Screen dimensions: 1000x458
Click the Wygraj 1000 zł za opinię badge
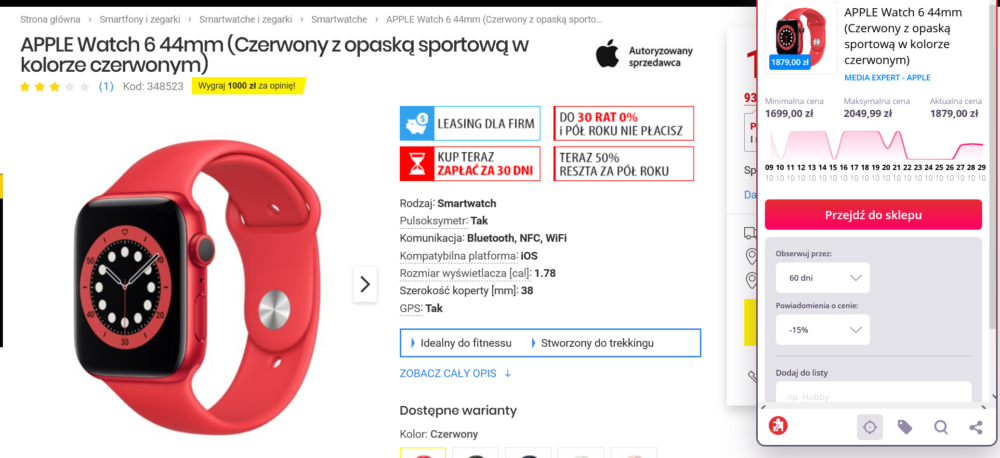click(248, 86)
